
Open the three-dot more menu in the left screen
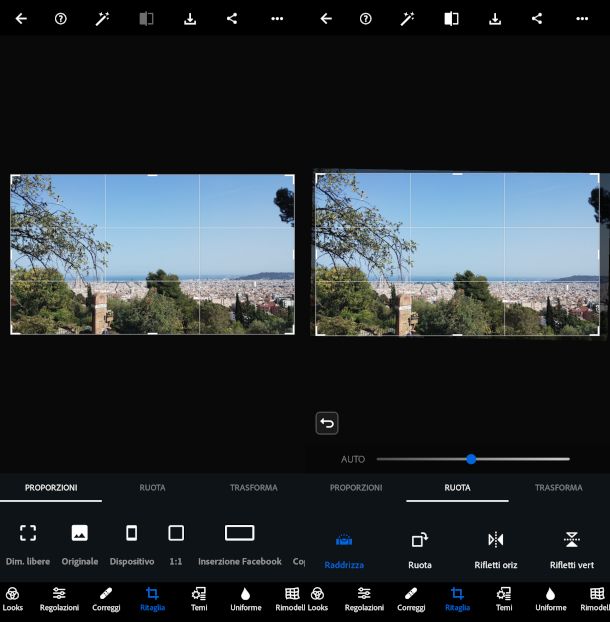click(277, 19)
